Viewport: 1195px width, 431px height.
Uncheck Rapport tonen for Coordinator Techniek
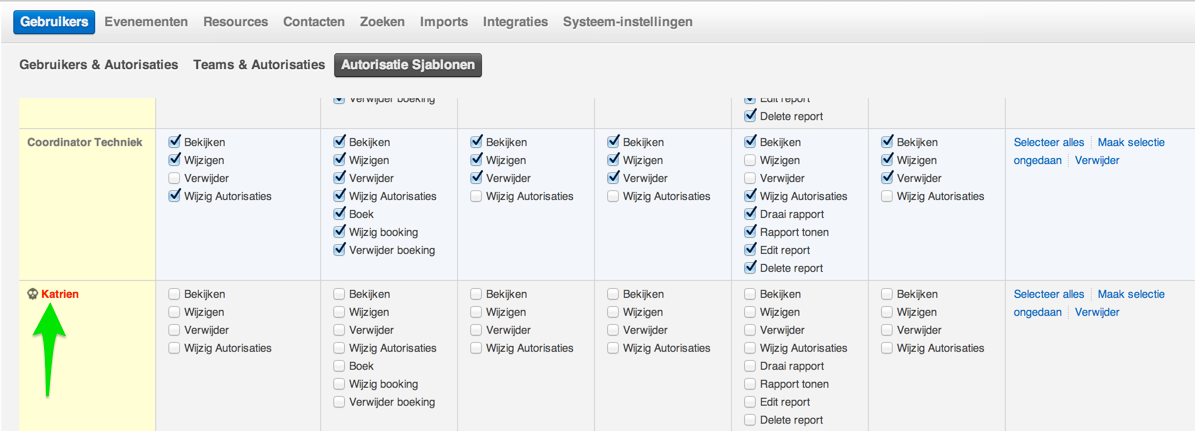pyautogui.click(x=750, y=232)
